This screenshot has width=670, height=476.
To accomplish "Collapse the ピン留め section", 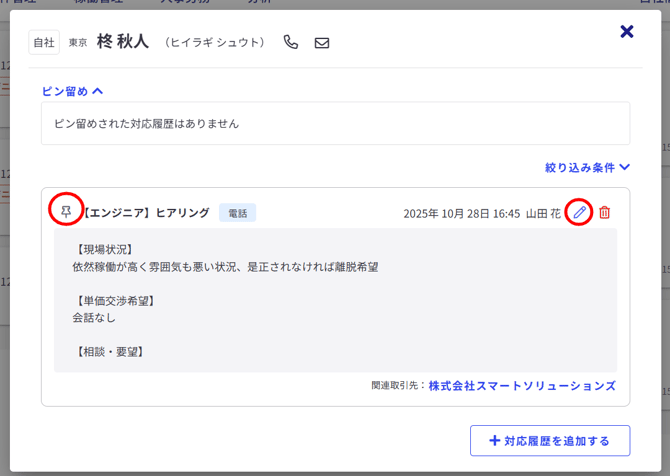I will (x=72, y=91).
